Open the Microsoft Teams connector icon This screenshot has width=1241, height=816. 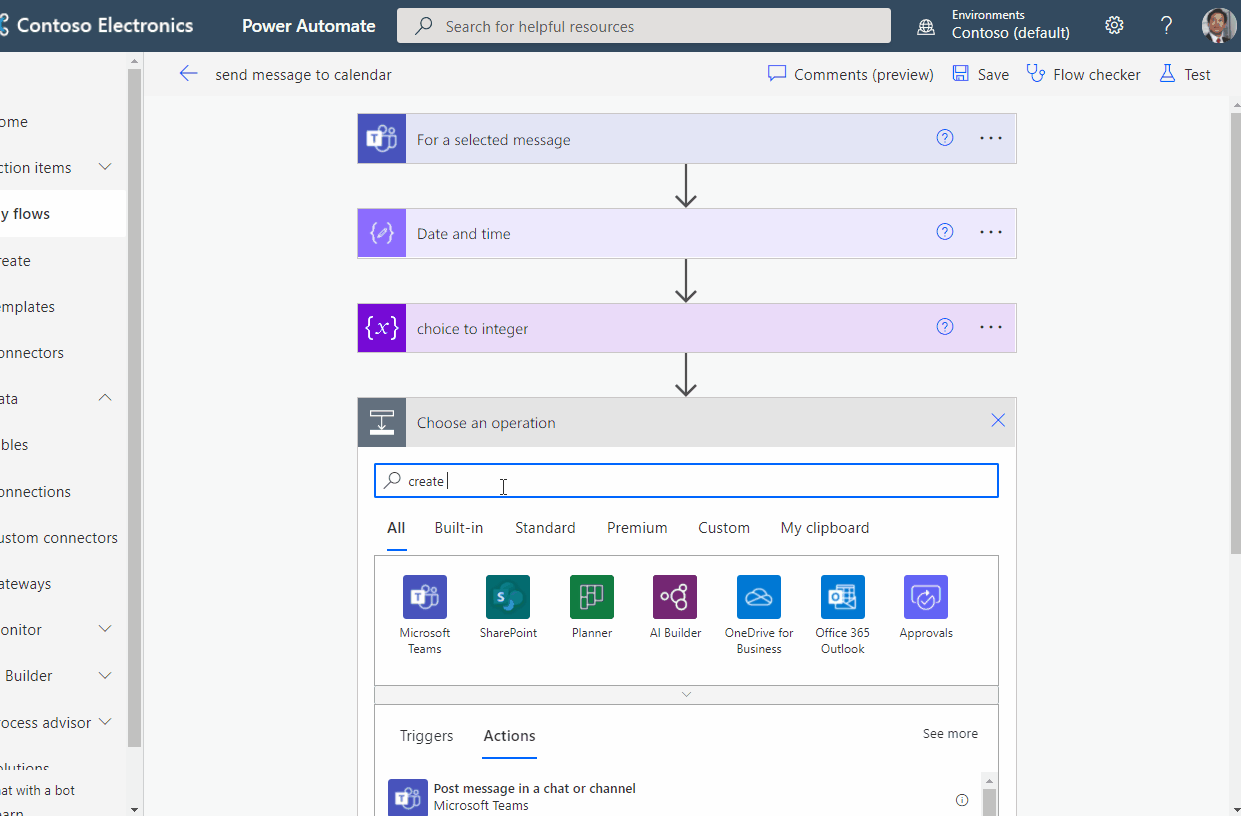pyautogui.click(x=425, y=597)
